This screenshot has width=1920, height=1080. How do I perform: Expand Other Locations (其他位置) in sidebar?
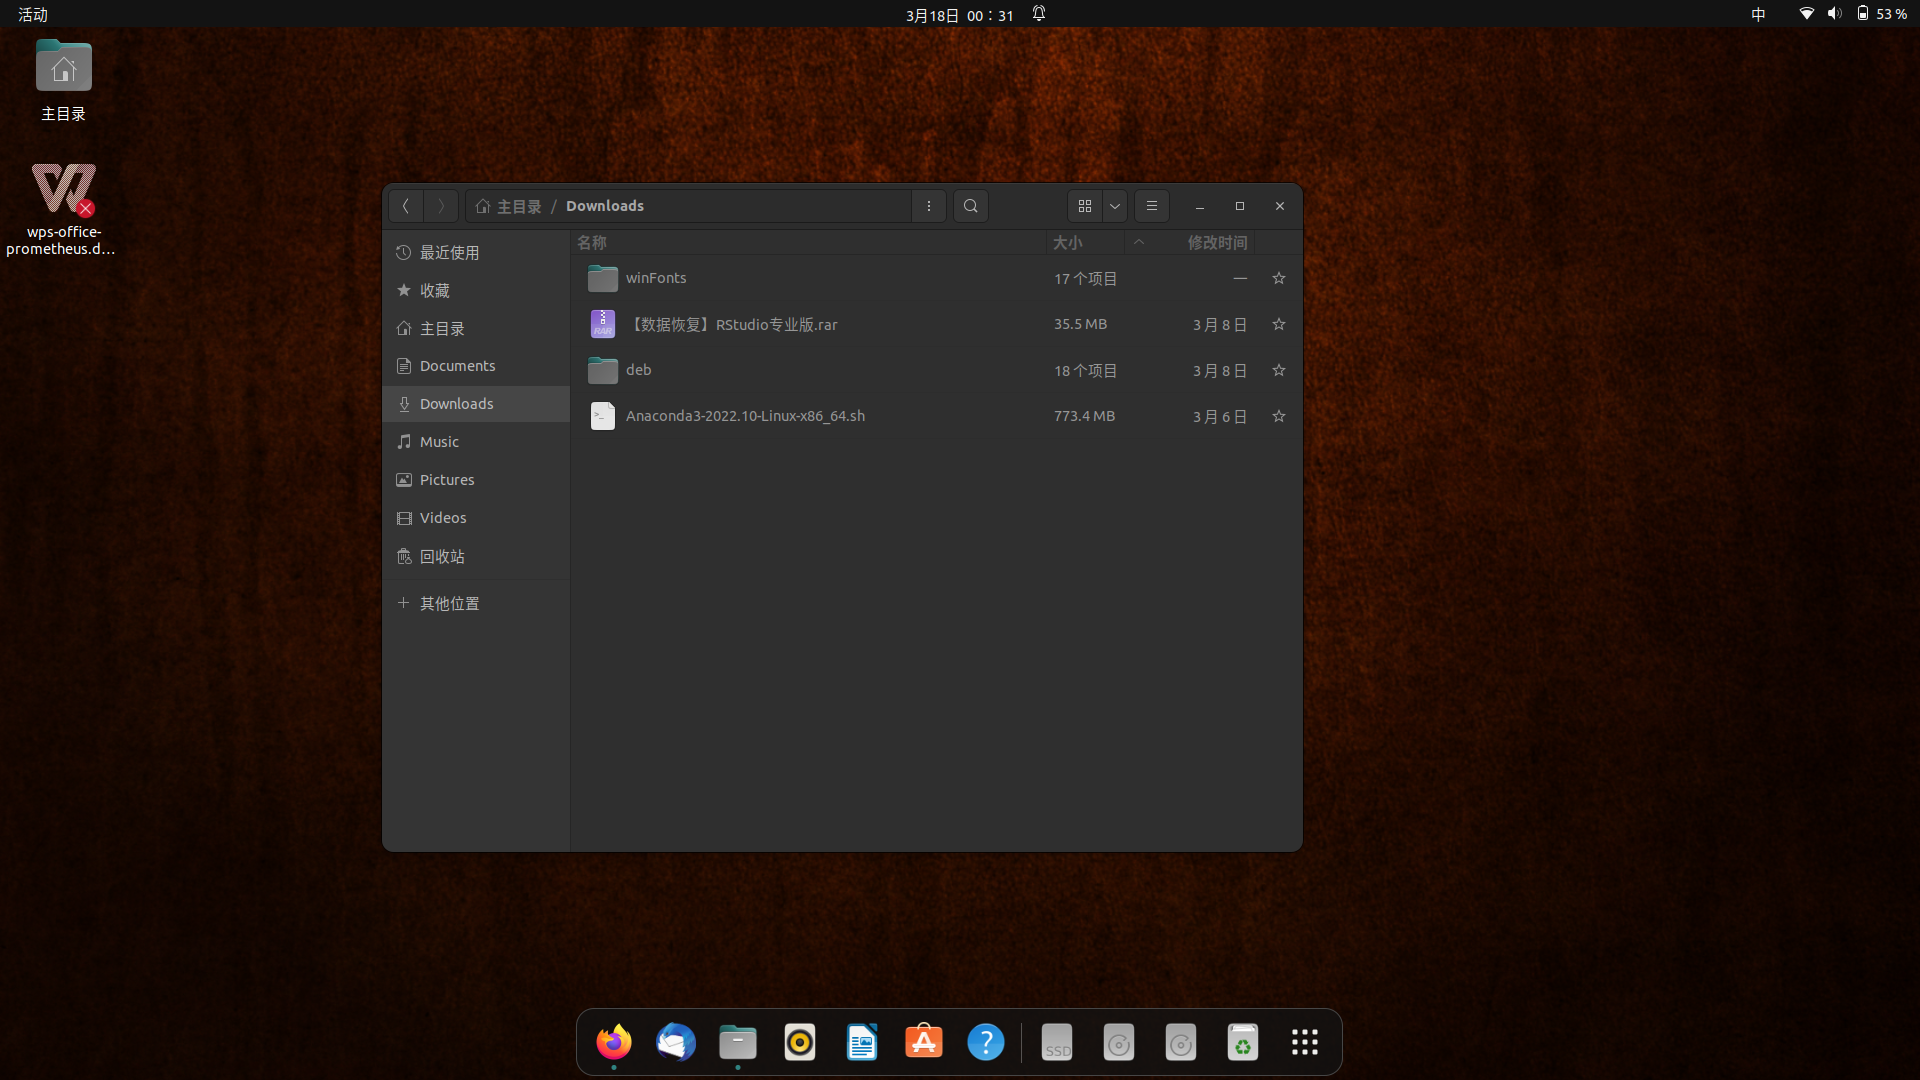point(449,603)
